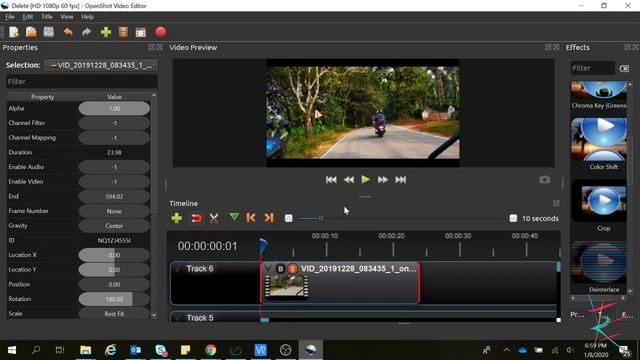Click the Alpha value slider

click(x=114, y=109)
